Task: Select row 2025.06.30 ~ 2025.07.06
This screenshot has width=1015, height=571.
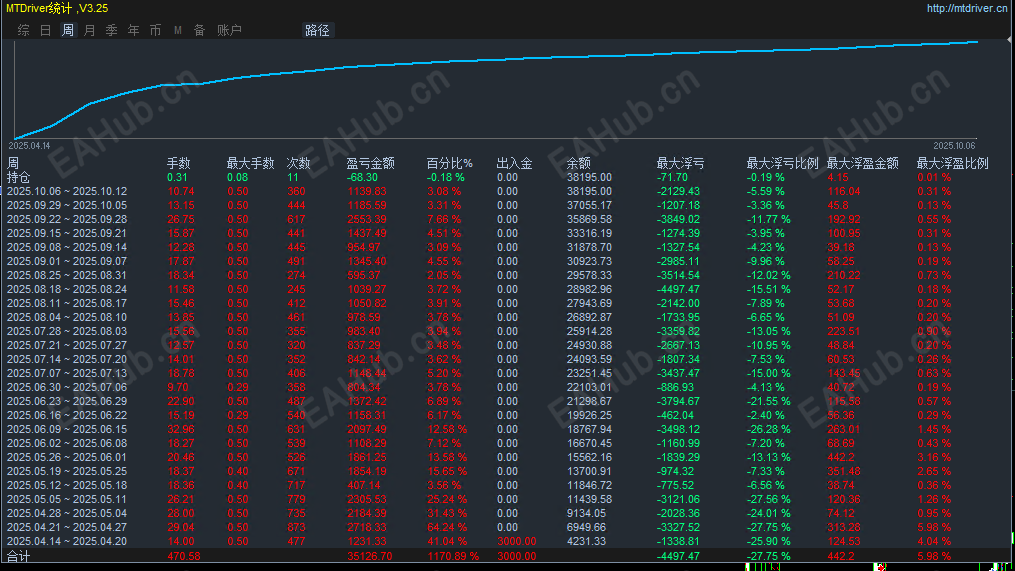Action: click(67, 387)
